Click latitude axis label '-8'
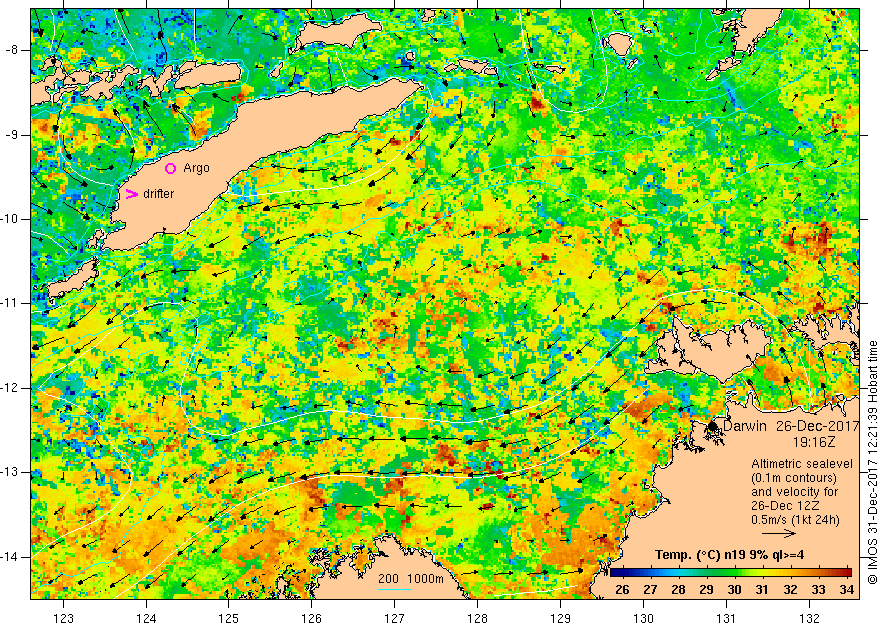The height and width of the screenshot is (630, 880). [11, 50]
